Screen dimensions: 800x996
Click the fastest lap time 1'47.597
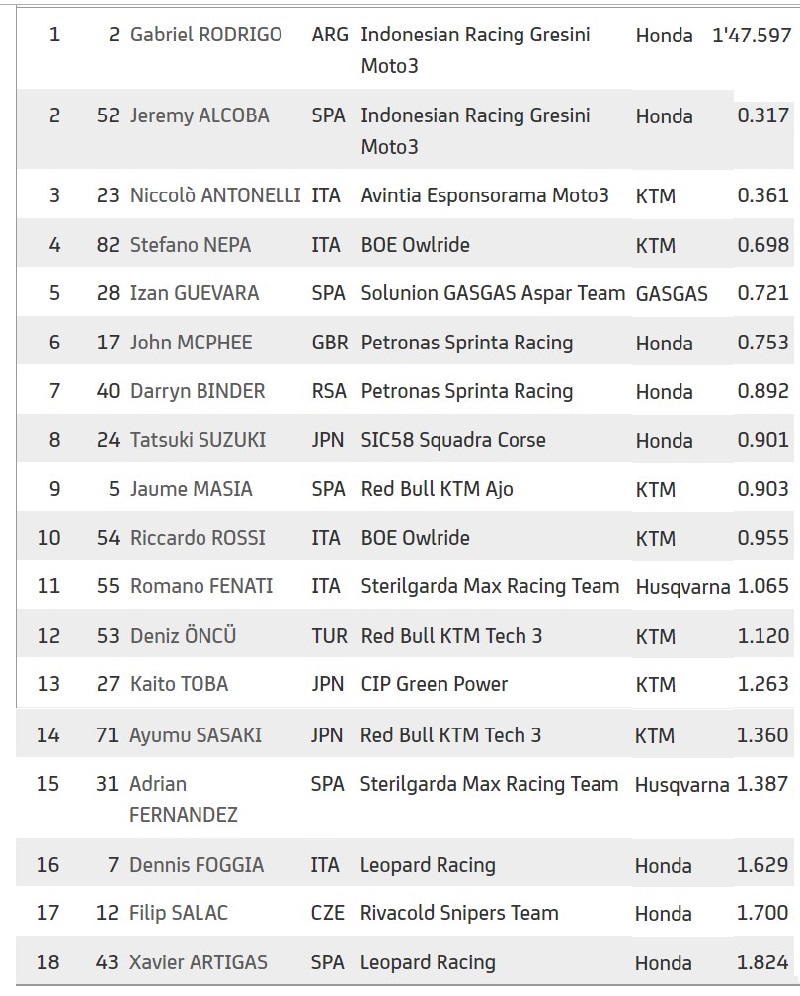click(752, 34)
